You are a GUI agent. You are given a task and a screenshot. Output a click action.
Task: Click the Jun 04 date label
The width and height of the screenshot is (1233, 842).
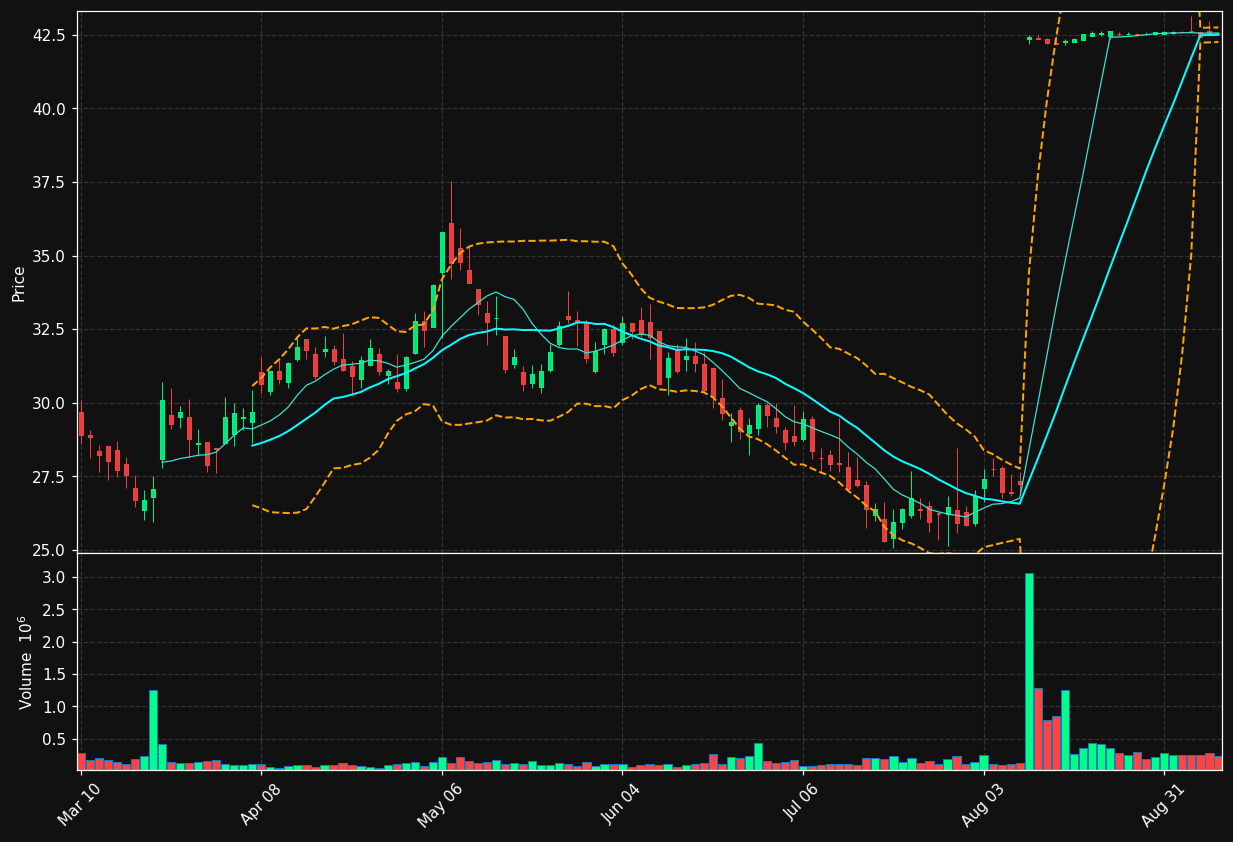(x=621, y=805)
